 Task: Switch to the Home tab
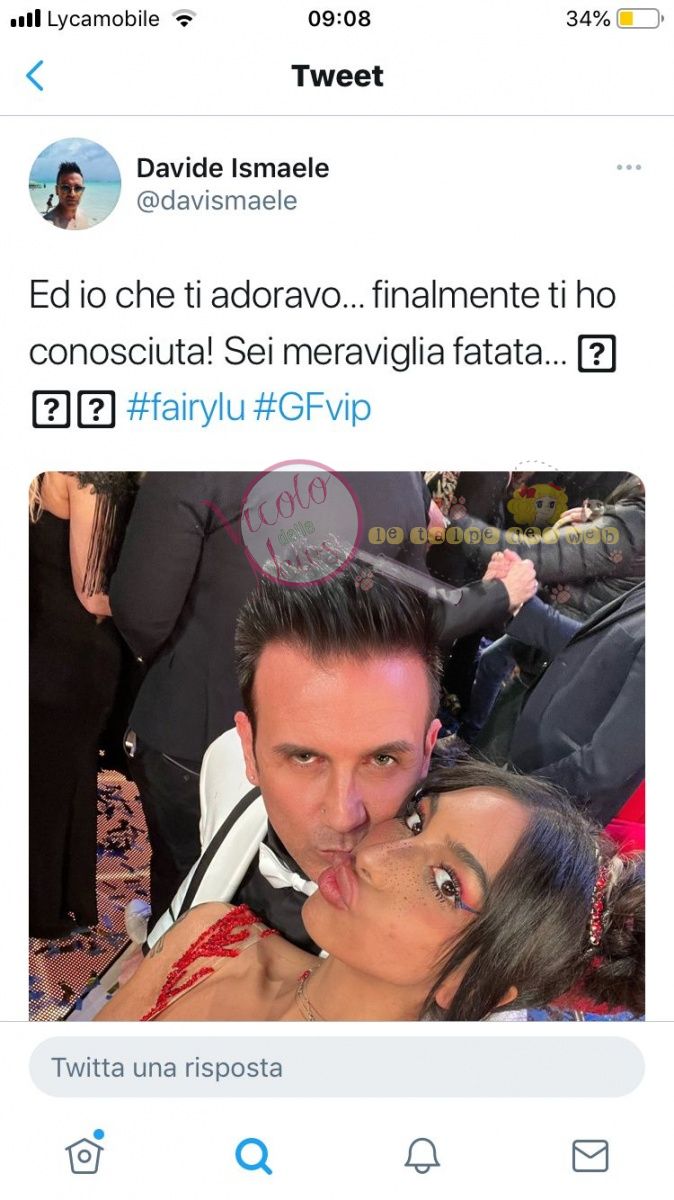coord(85,1155)
